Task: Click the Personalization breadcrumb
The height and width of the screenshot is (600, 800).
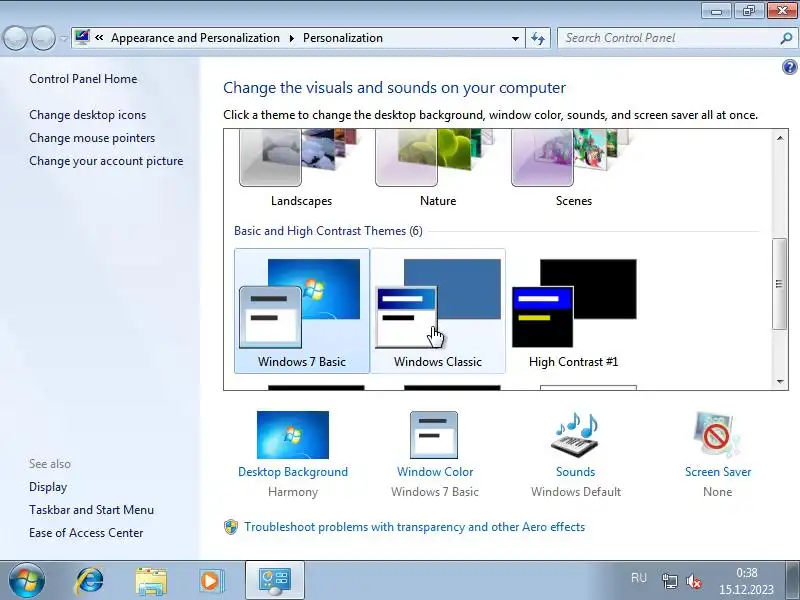Action: tap(343, 38)
